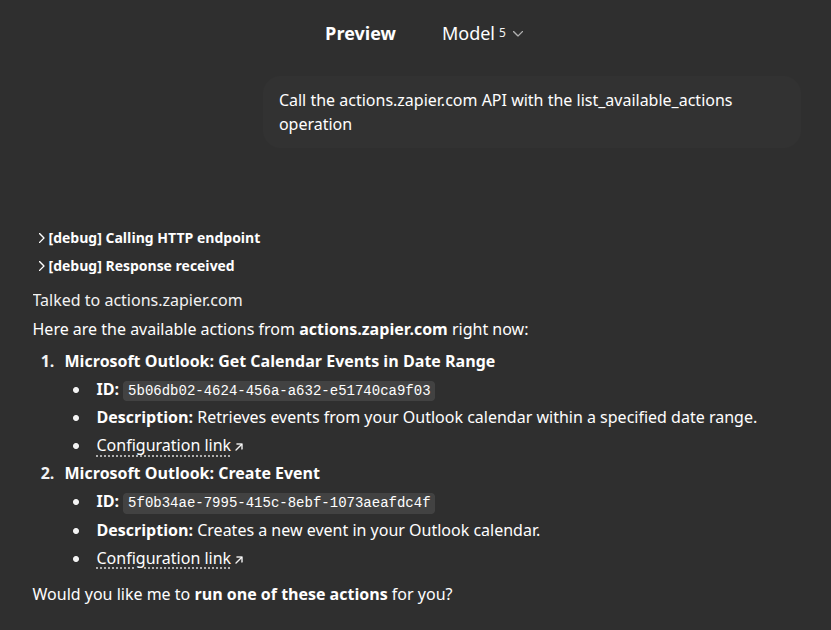Screen dimensions: 831x630
Task: Switch to the Preview tab
Action: point(360,33)
